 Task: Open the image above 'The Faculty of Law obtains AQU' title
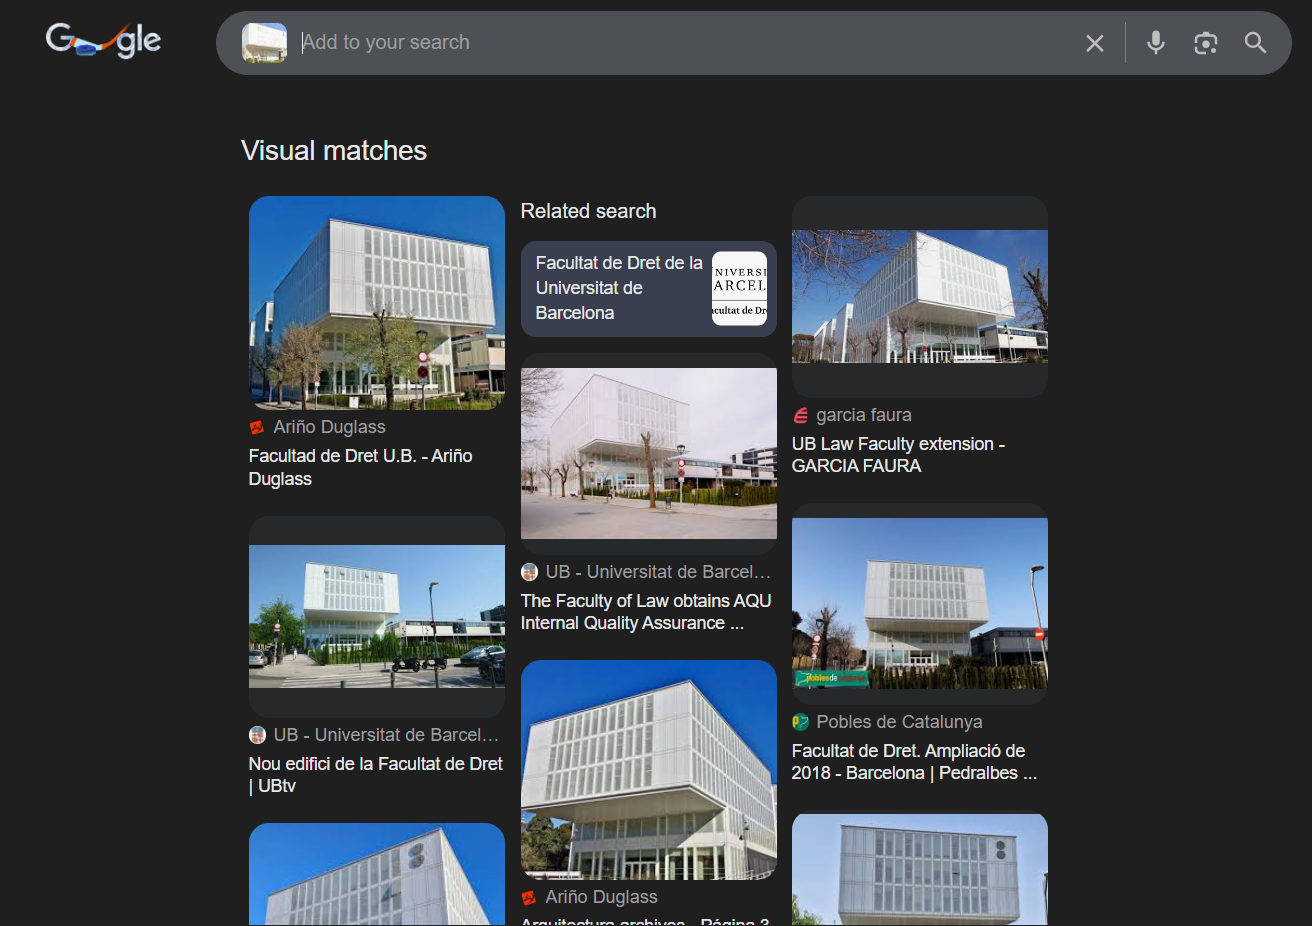point(649,454)
